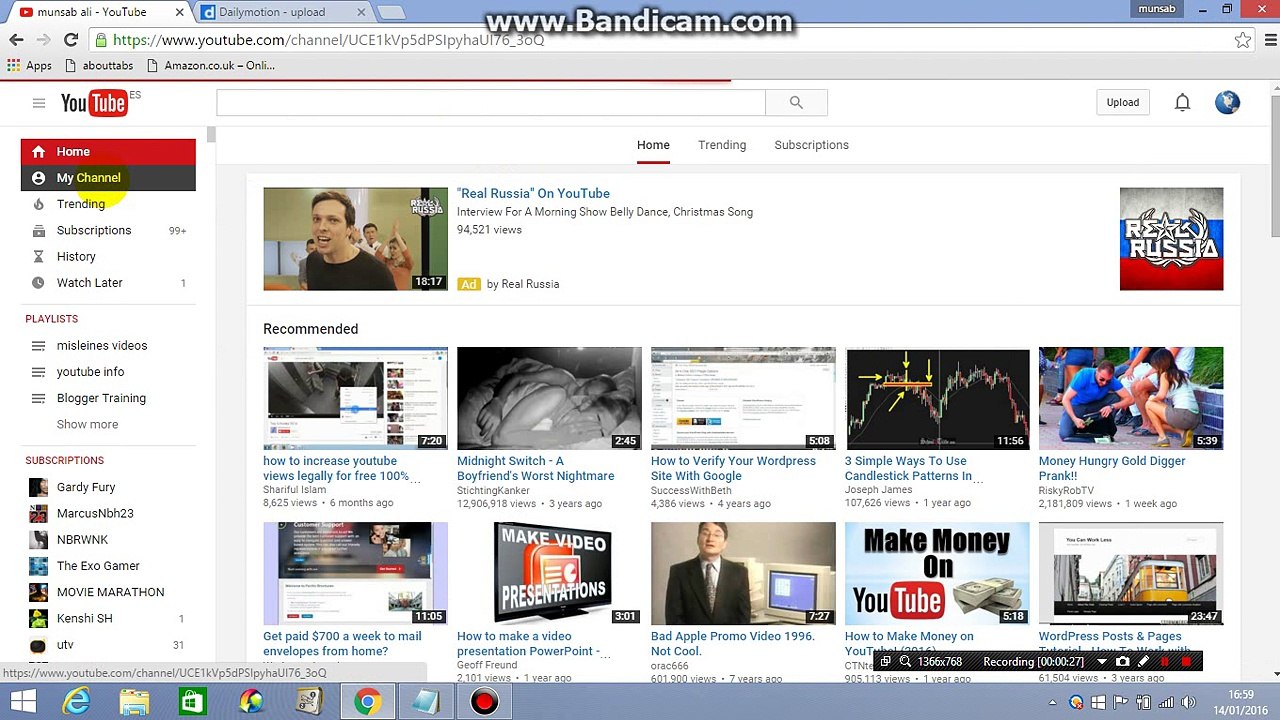Click by Real Russia advertiser link

(x=523, y=284)
